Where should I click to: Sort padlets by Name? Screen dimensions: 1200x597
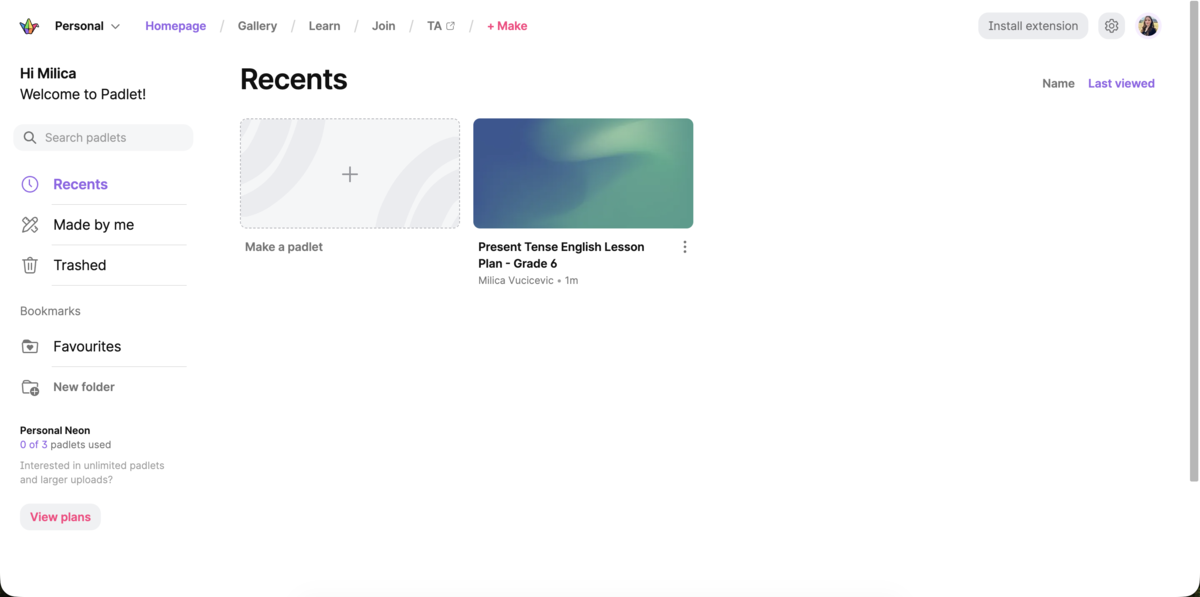coord(1058,83)
